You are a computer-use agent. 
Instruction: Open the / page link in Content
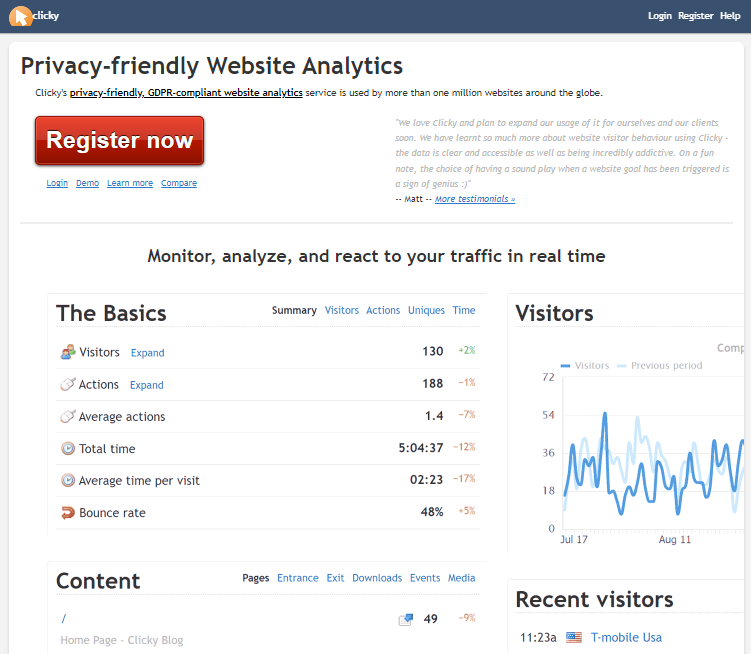[x=63, y=619]
